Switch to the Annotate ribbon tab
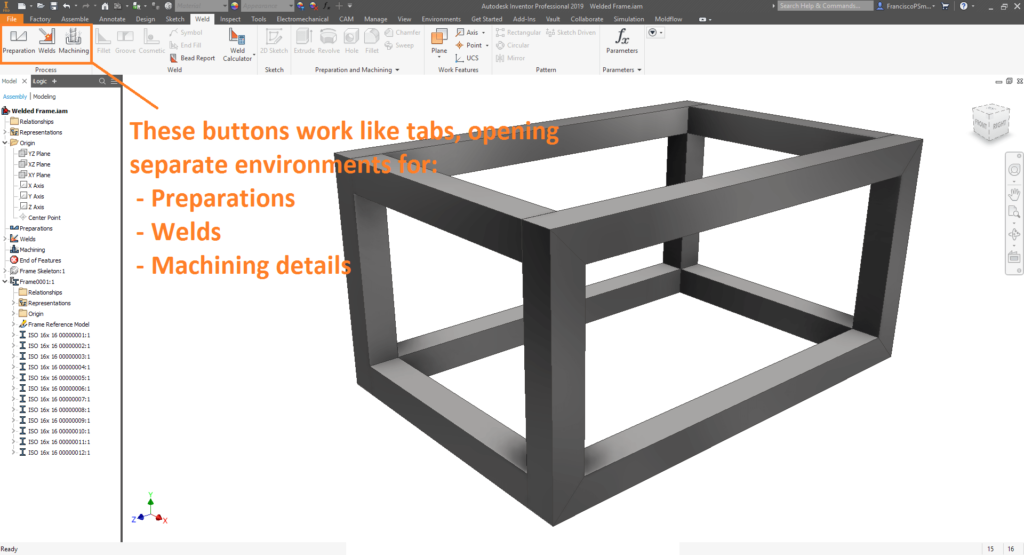The image size is (1024, 555). pos(112,19)
